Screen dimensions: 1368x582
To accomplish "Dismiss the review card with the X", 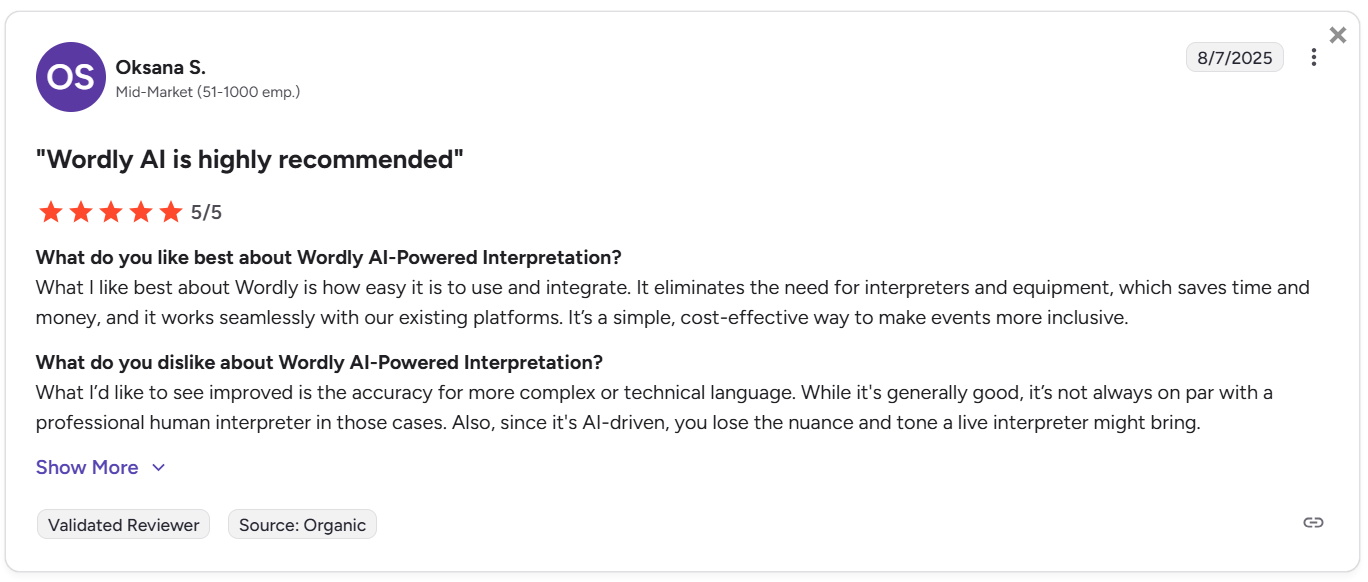I will tap(1338, 34).
